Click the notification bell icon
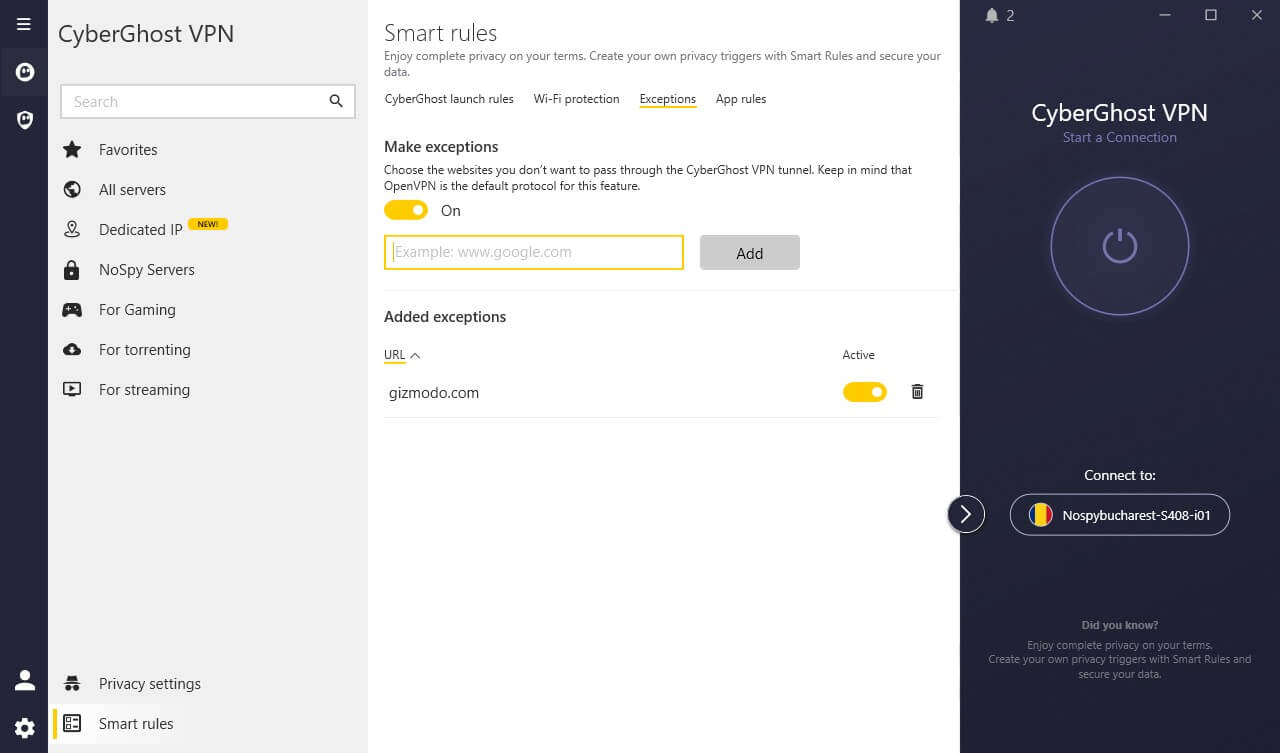1280x753 pixels. pyautogui.click(x=992, y=15)
